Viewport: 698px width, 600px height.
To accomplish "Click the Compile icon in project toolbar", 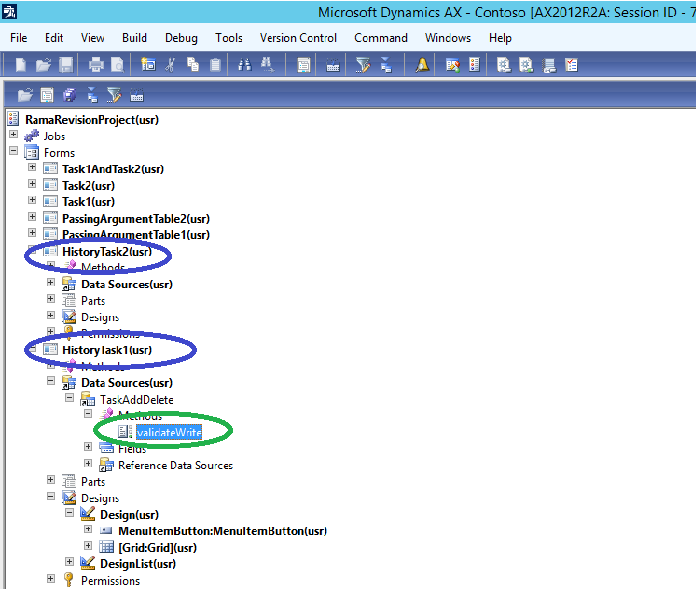I will point(137,95).
